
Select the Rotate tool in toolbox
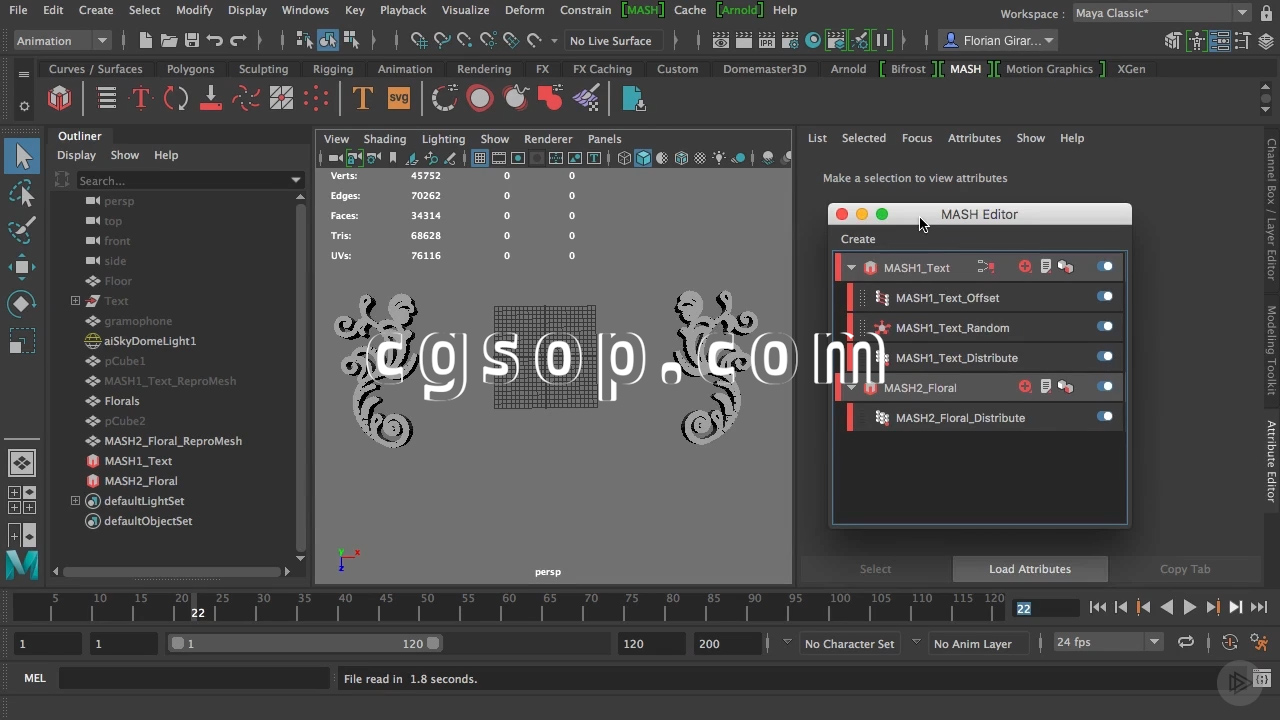click(22, 304)
